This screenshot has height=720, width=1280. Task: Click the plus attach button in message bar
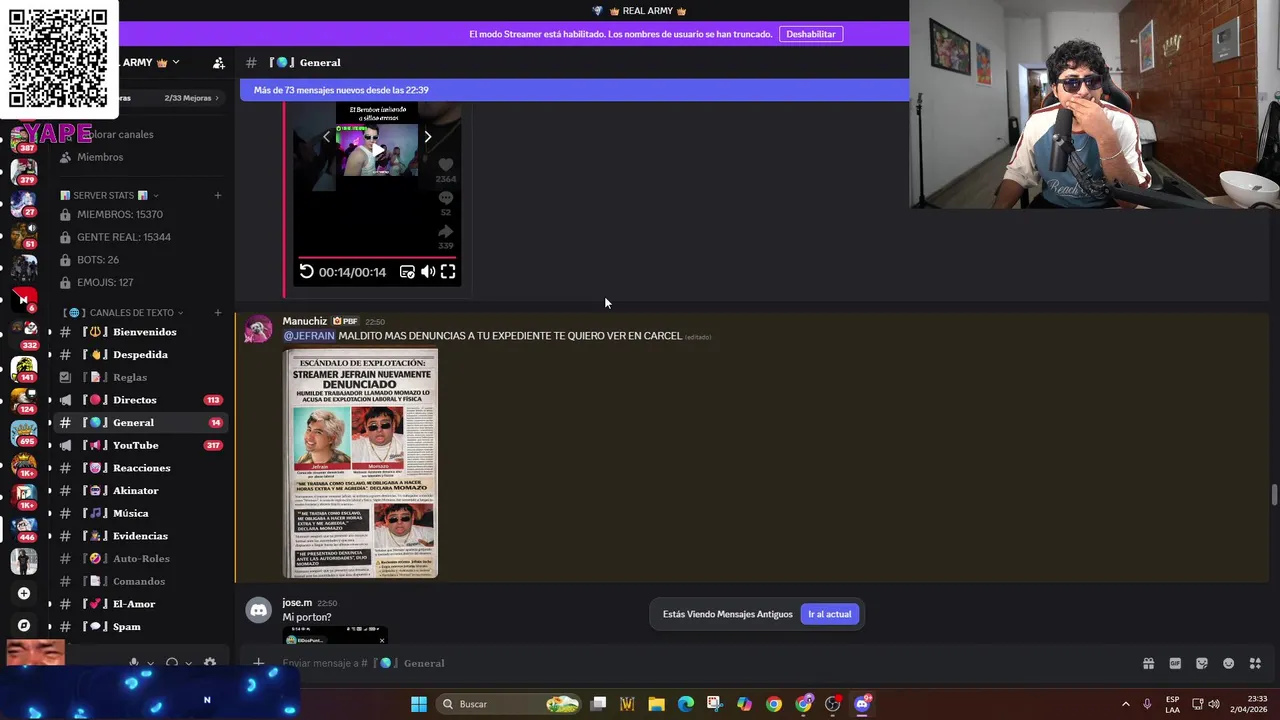click(x=258, y=663)
